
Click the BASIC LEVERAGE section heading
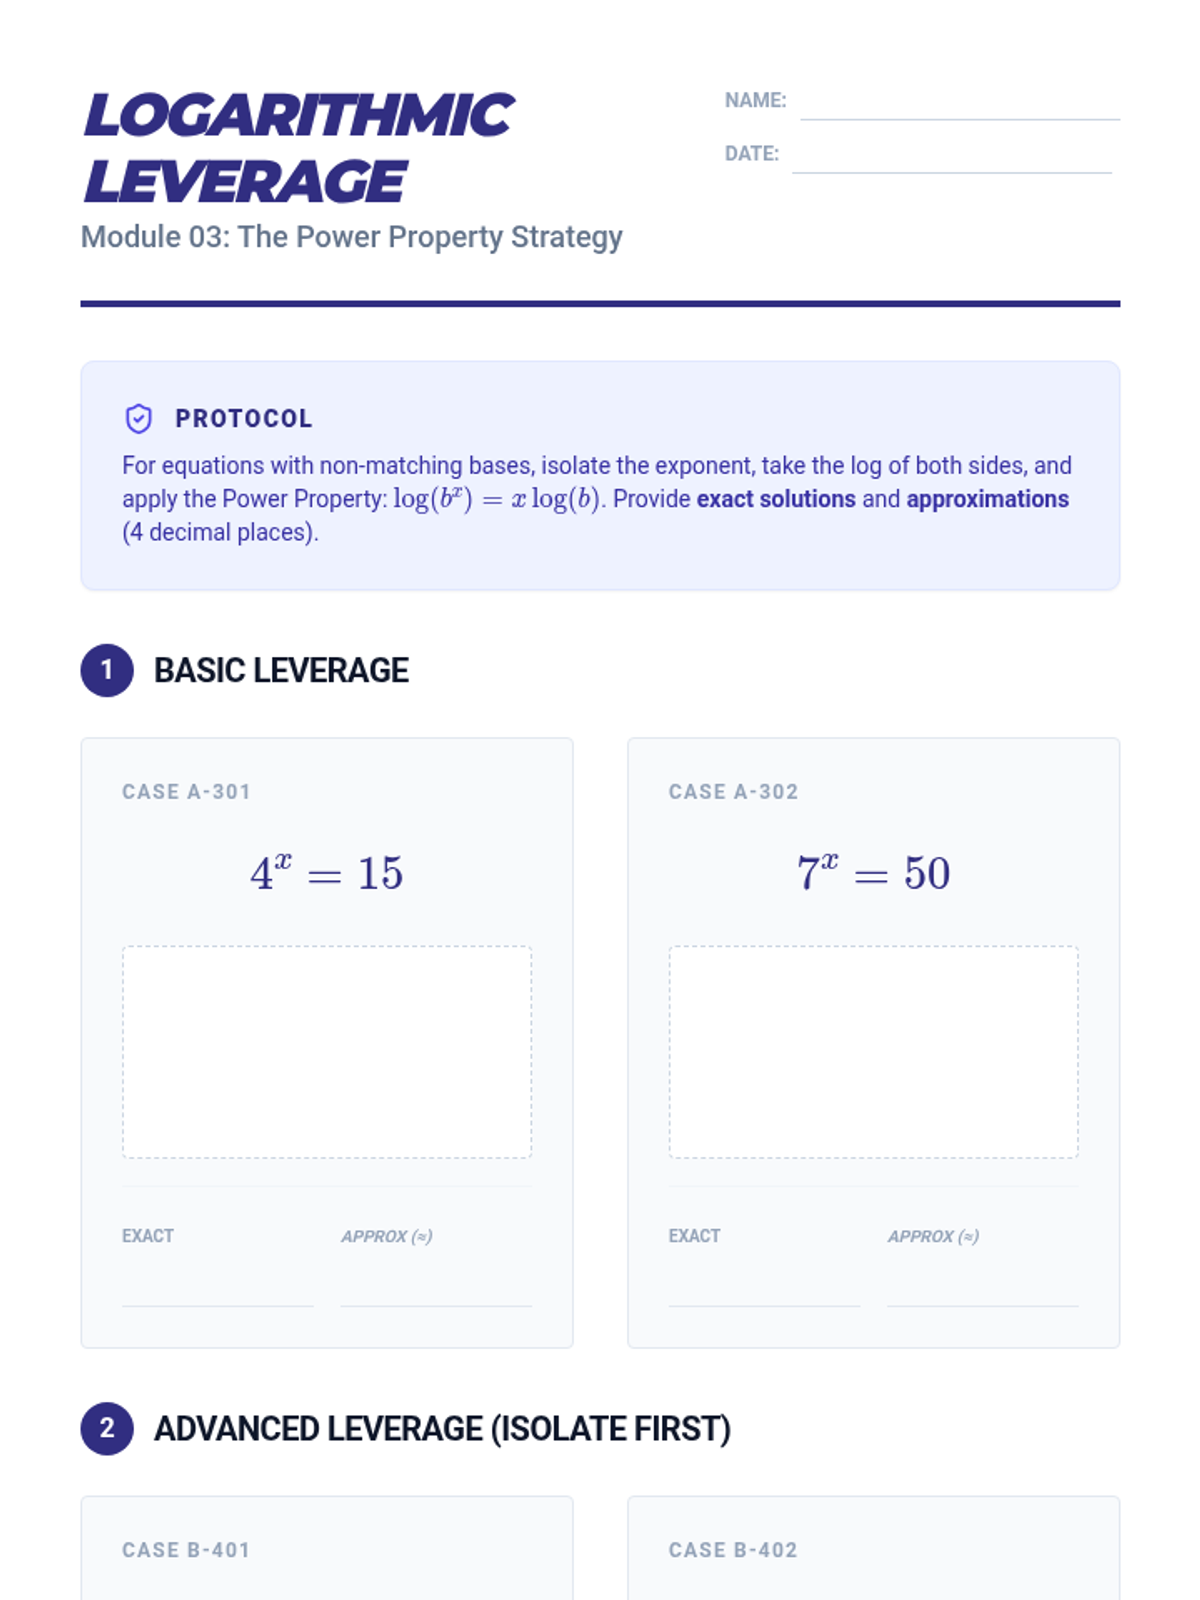(281, 670)
